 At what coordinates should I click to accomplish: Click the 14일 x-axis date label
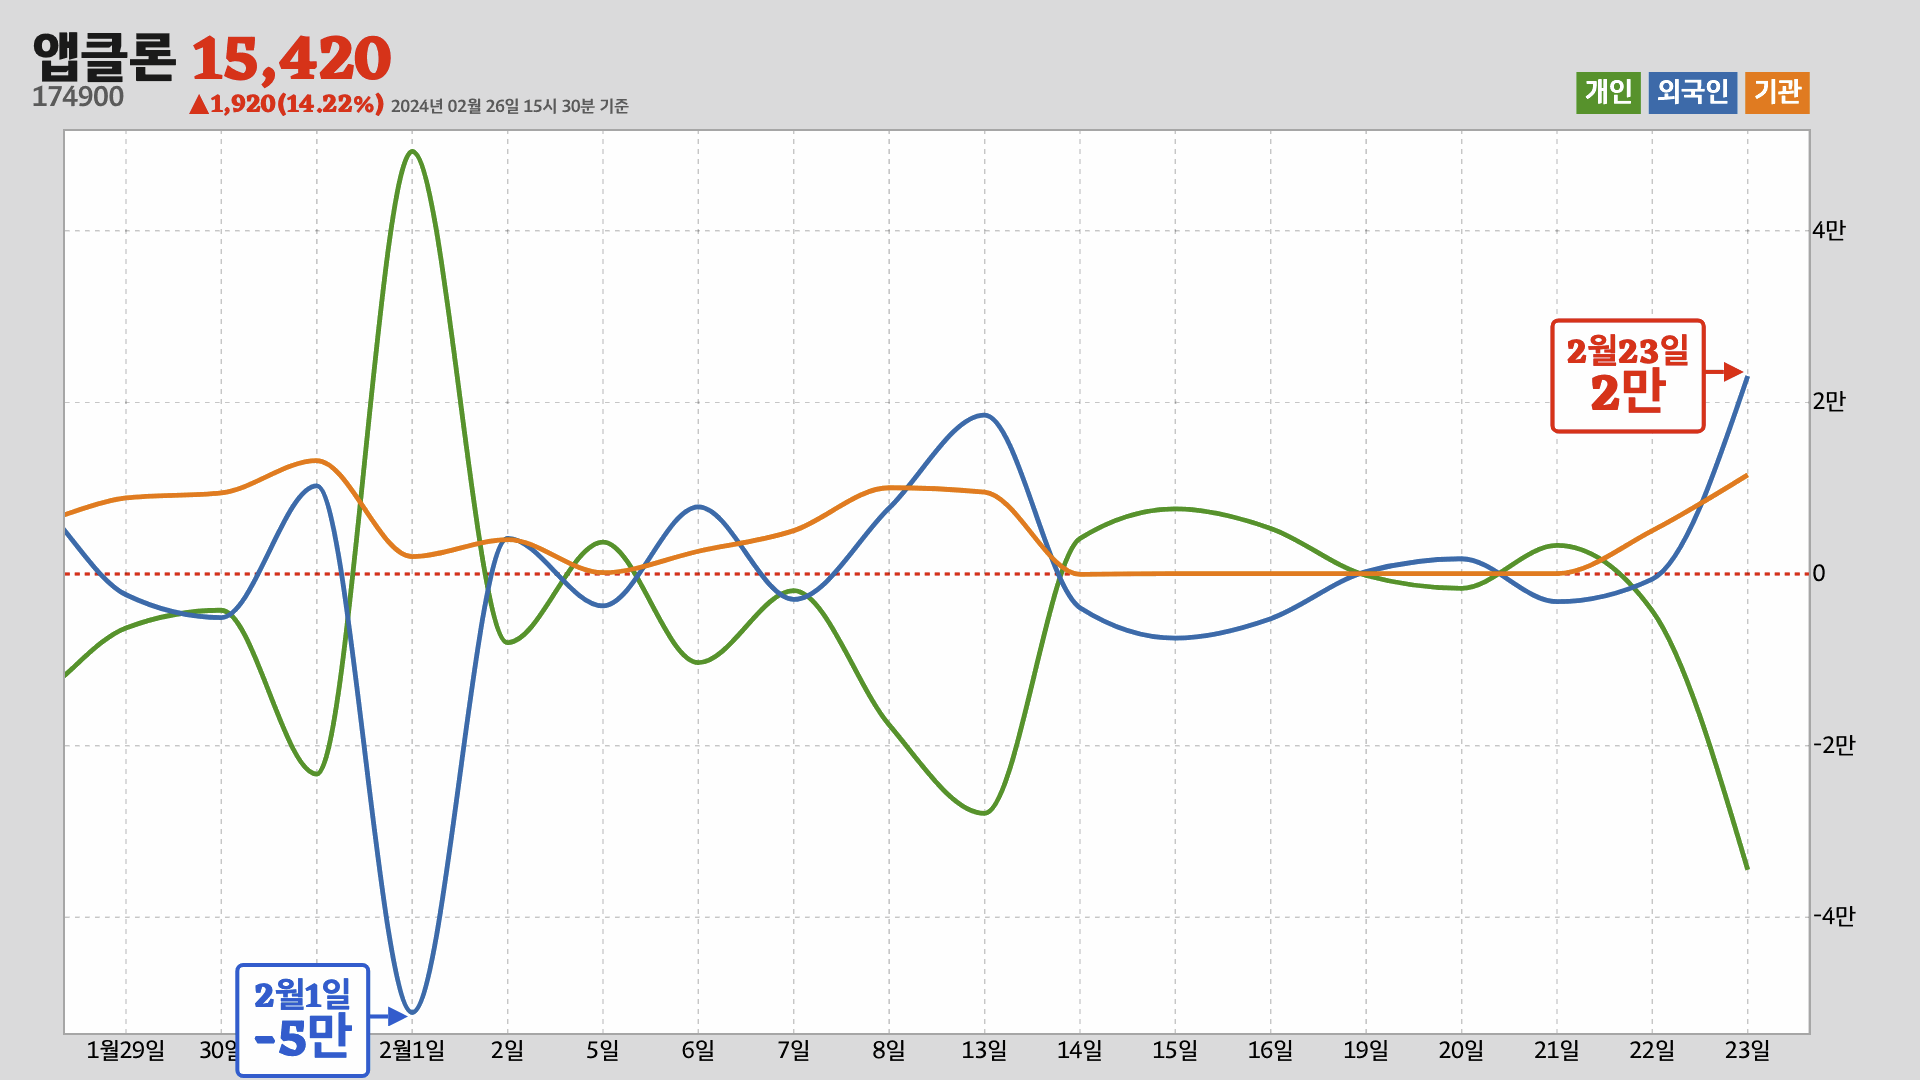1080,1051
